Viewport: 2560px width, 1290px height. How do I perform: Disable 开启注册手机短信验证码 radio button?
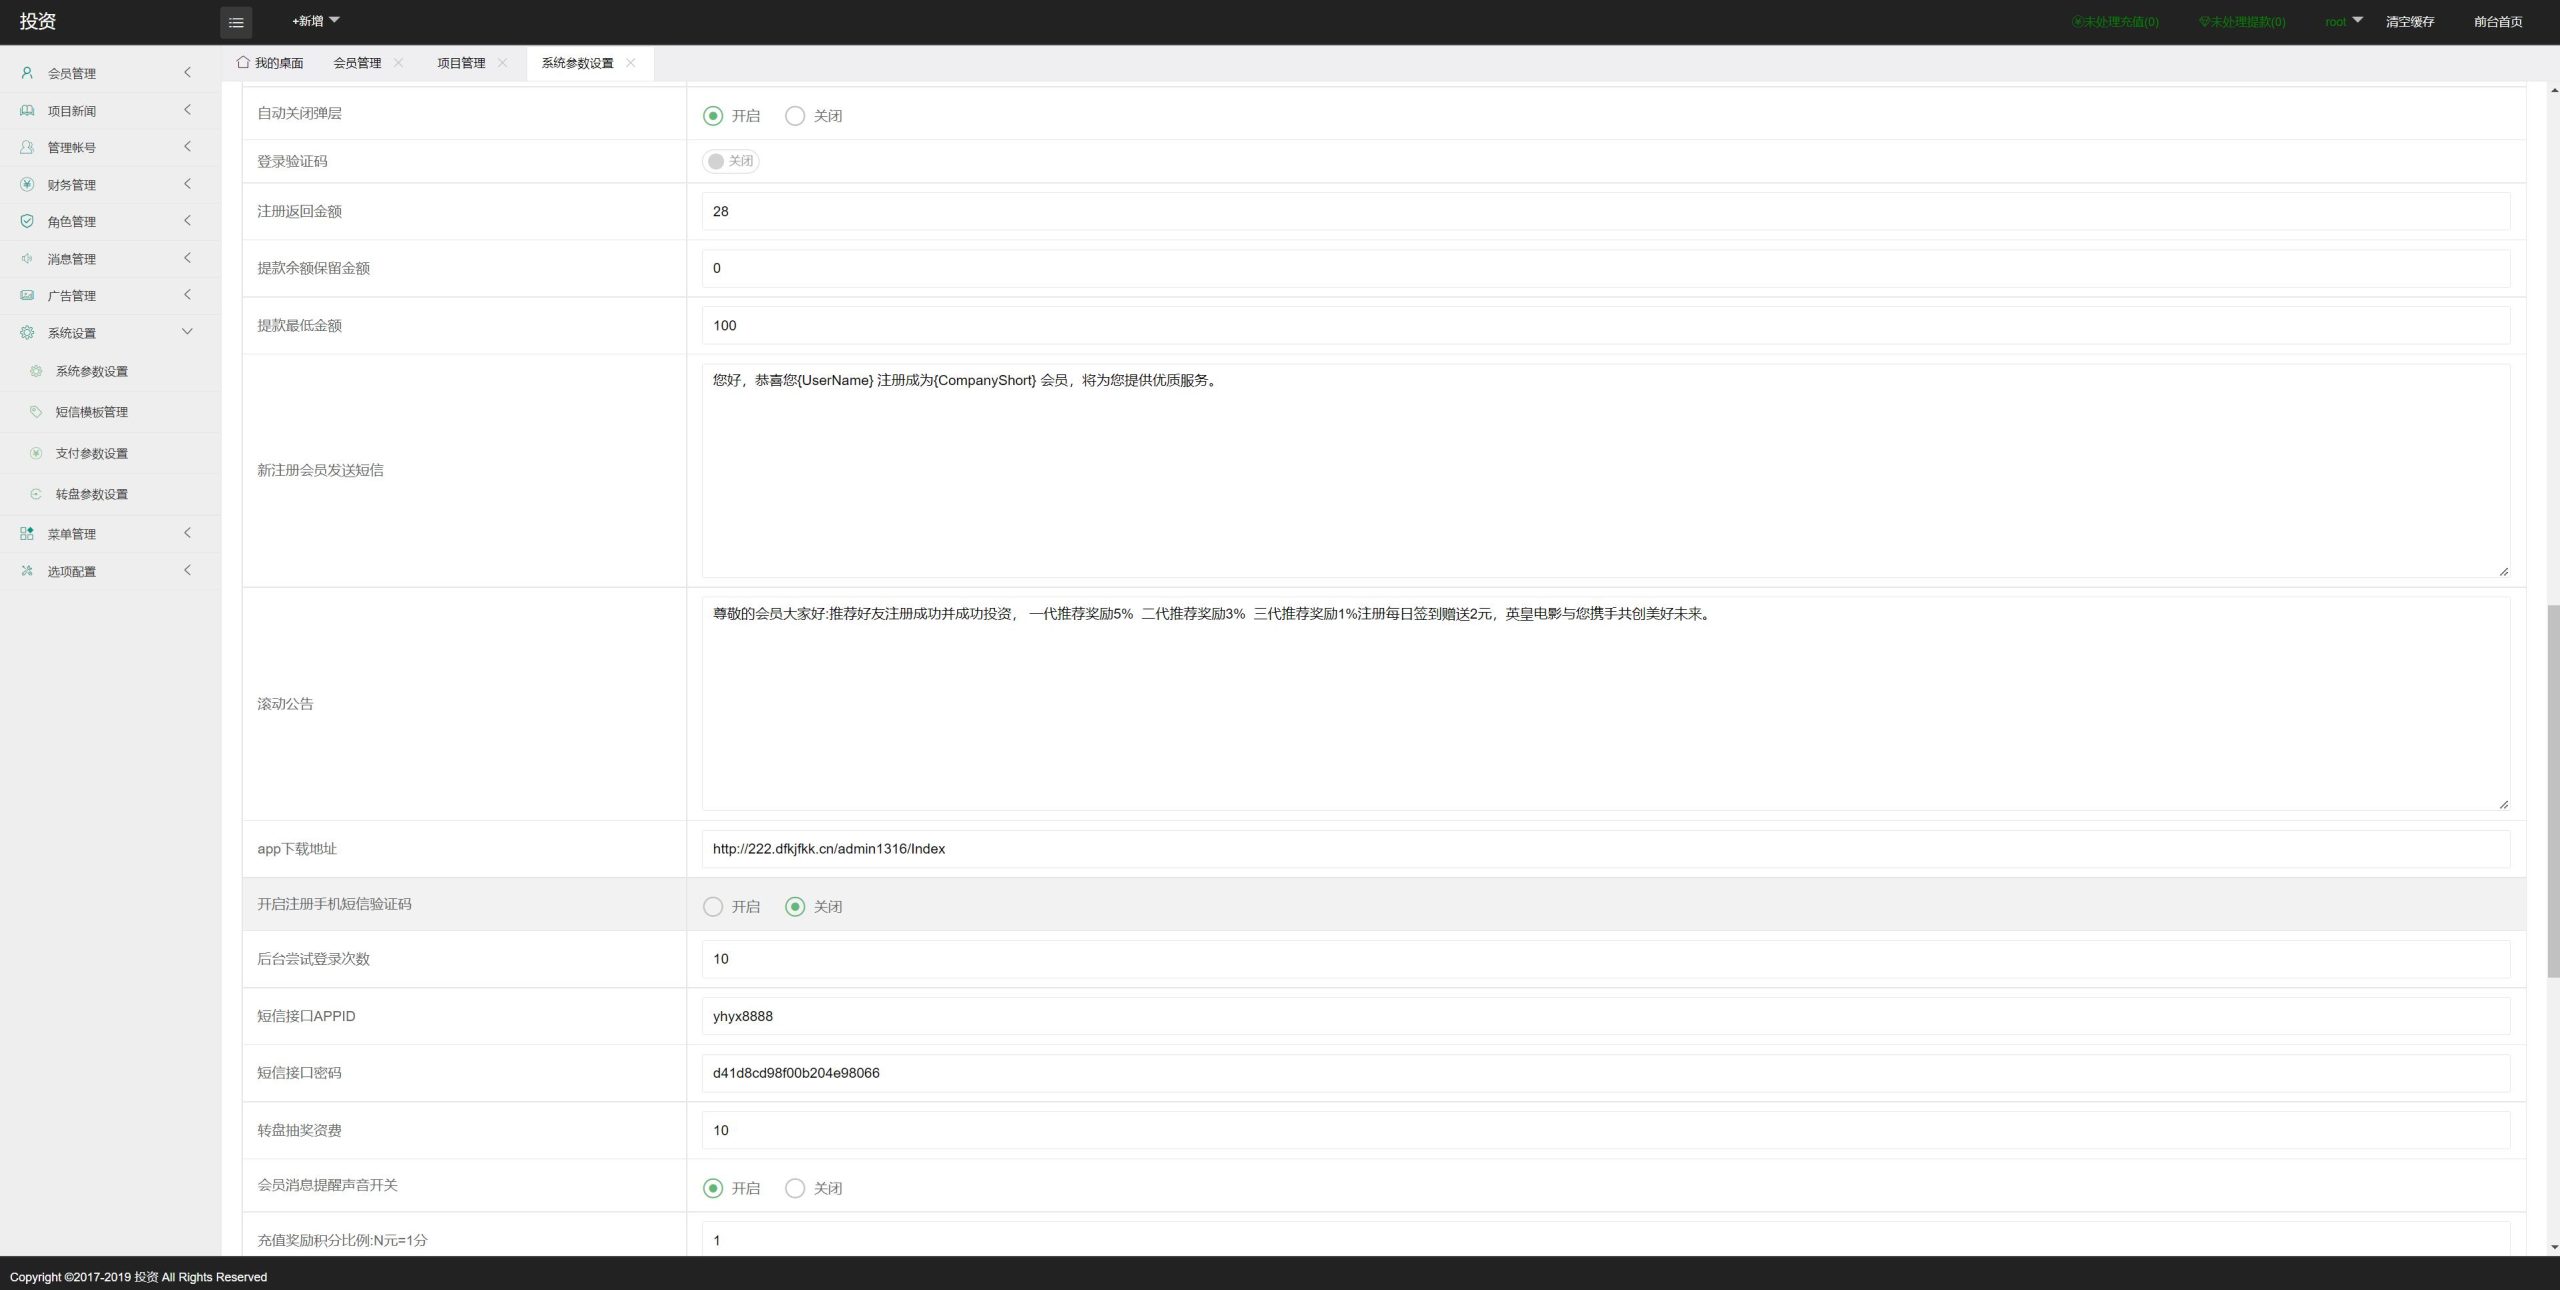coord(796,907)
